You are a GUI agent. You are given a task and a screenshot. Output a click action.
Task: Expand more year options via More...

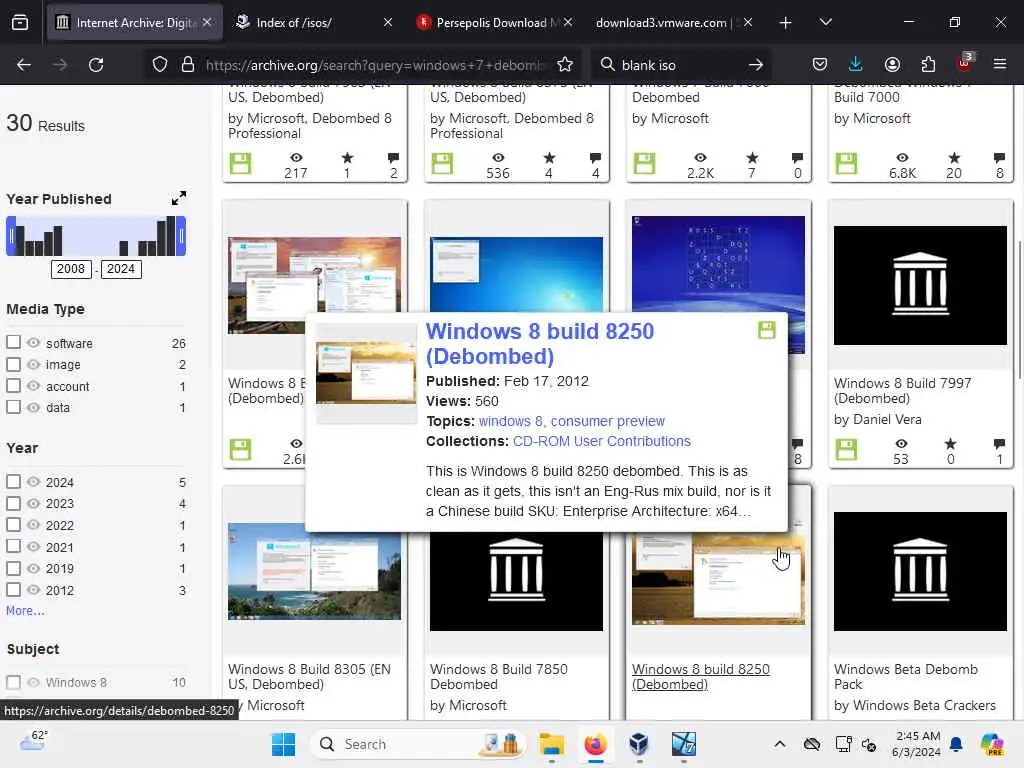coord(25,611)
